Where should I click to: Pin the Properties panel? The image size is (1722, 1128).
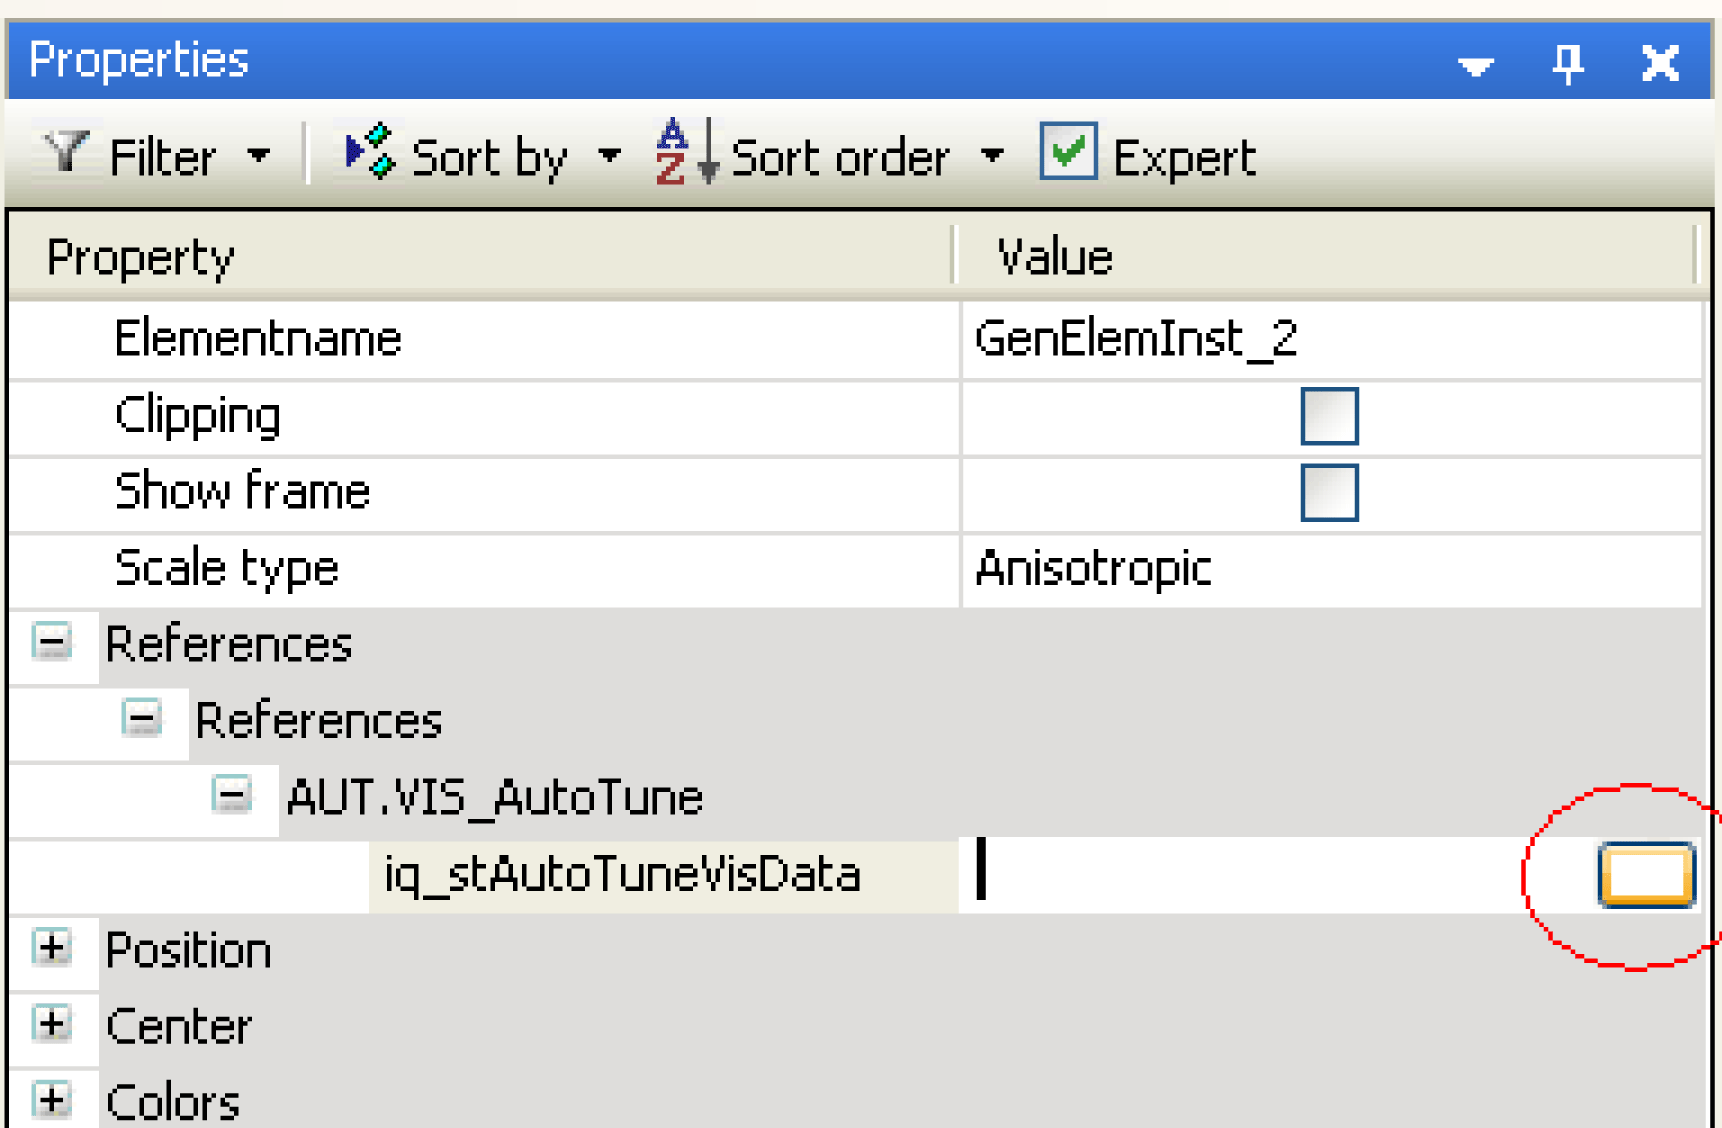pyautogui.click(x=1567, y=64)
